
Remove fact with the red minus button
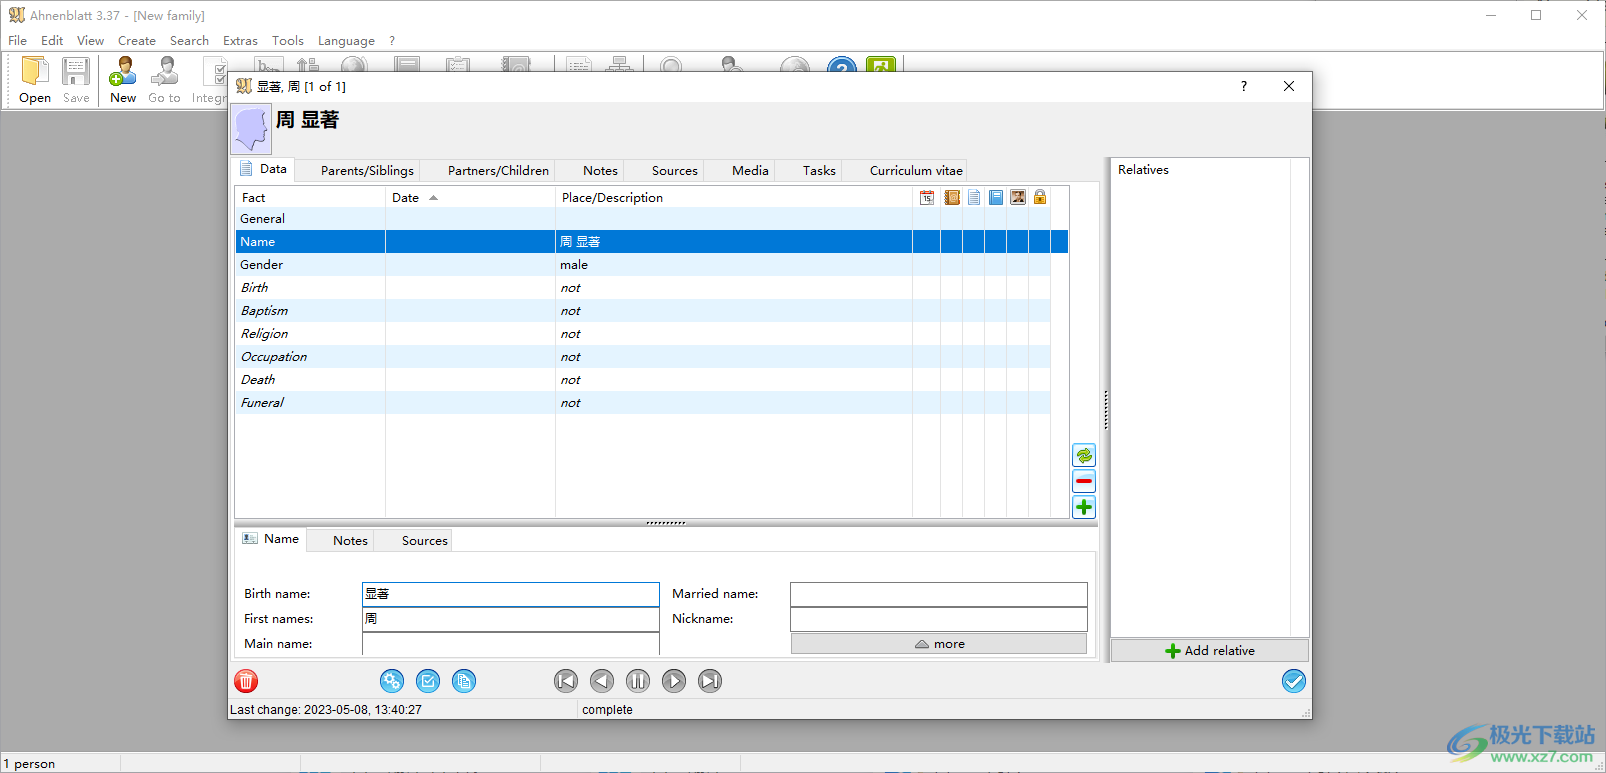(1084, 481)
